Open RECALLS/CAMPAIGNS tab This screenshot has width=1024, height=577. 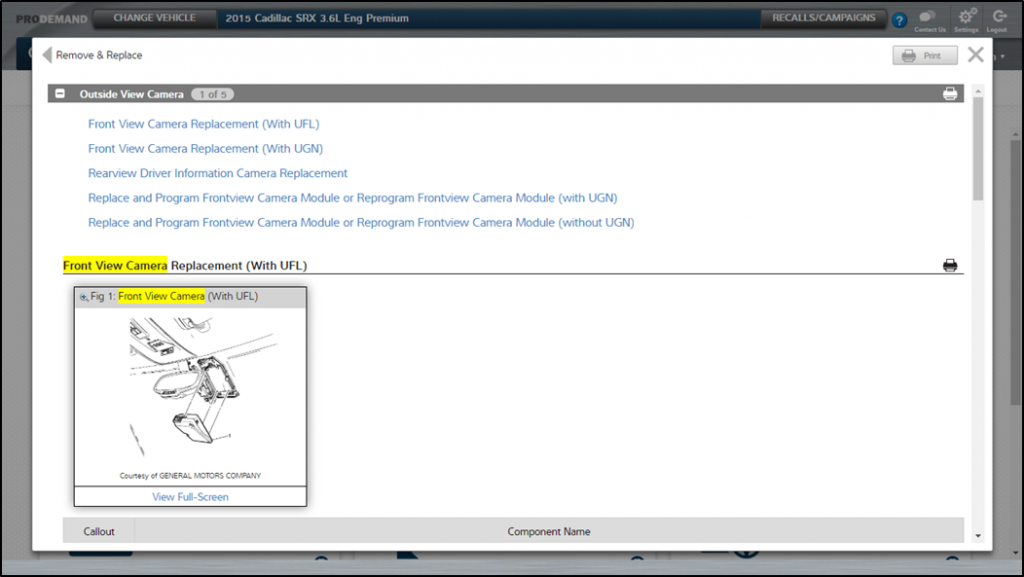tap(823, 18)
